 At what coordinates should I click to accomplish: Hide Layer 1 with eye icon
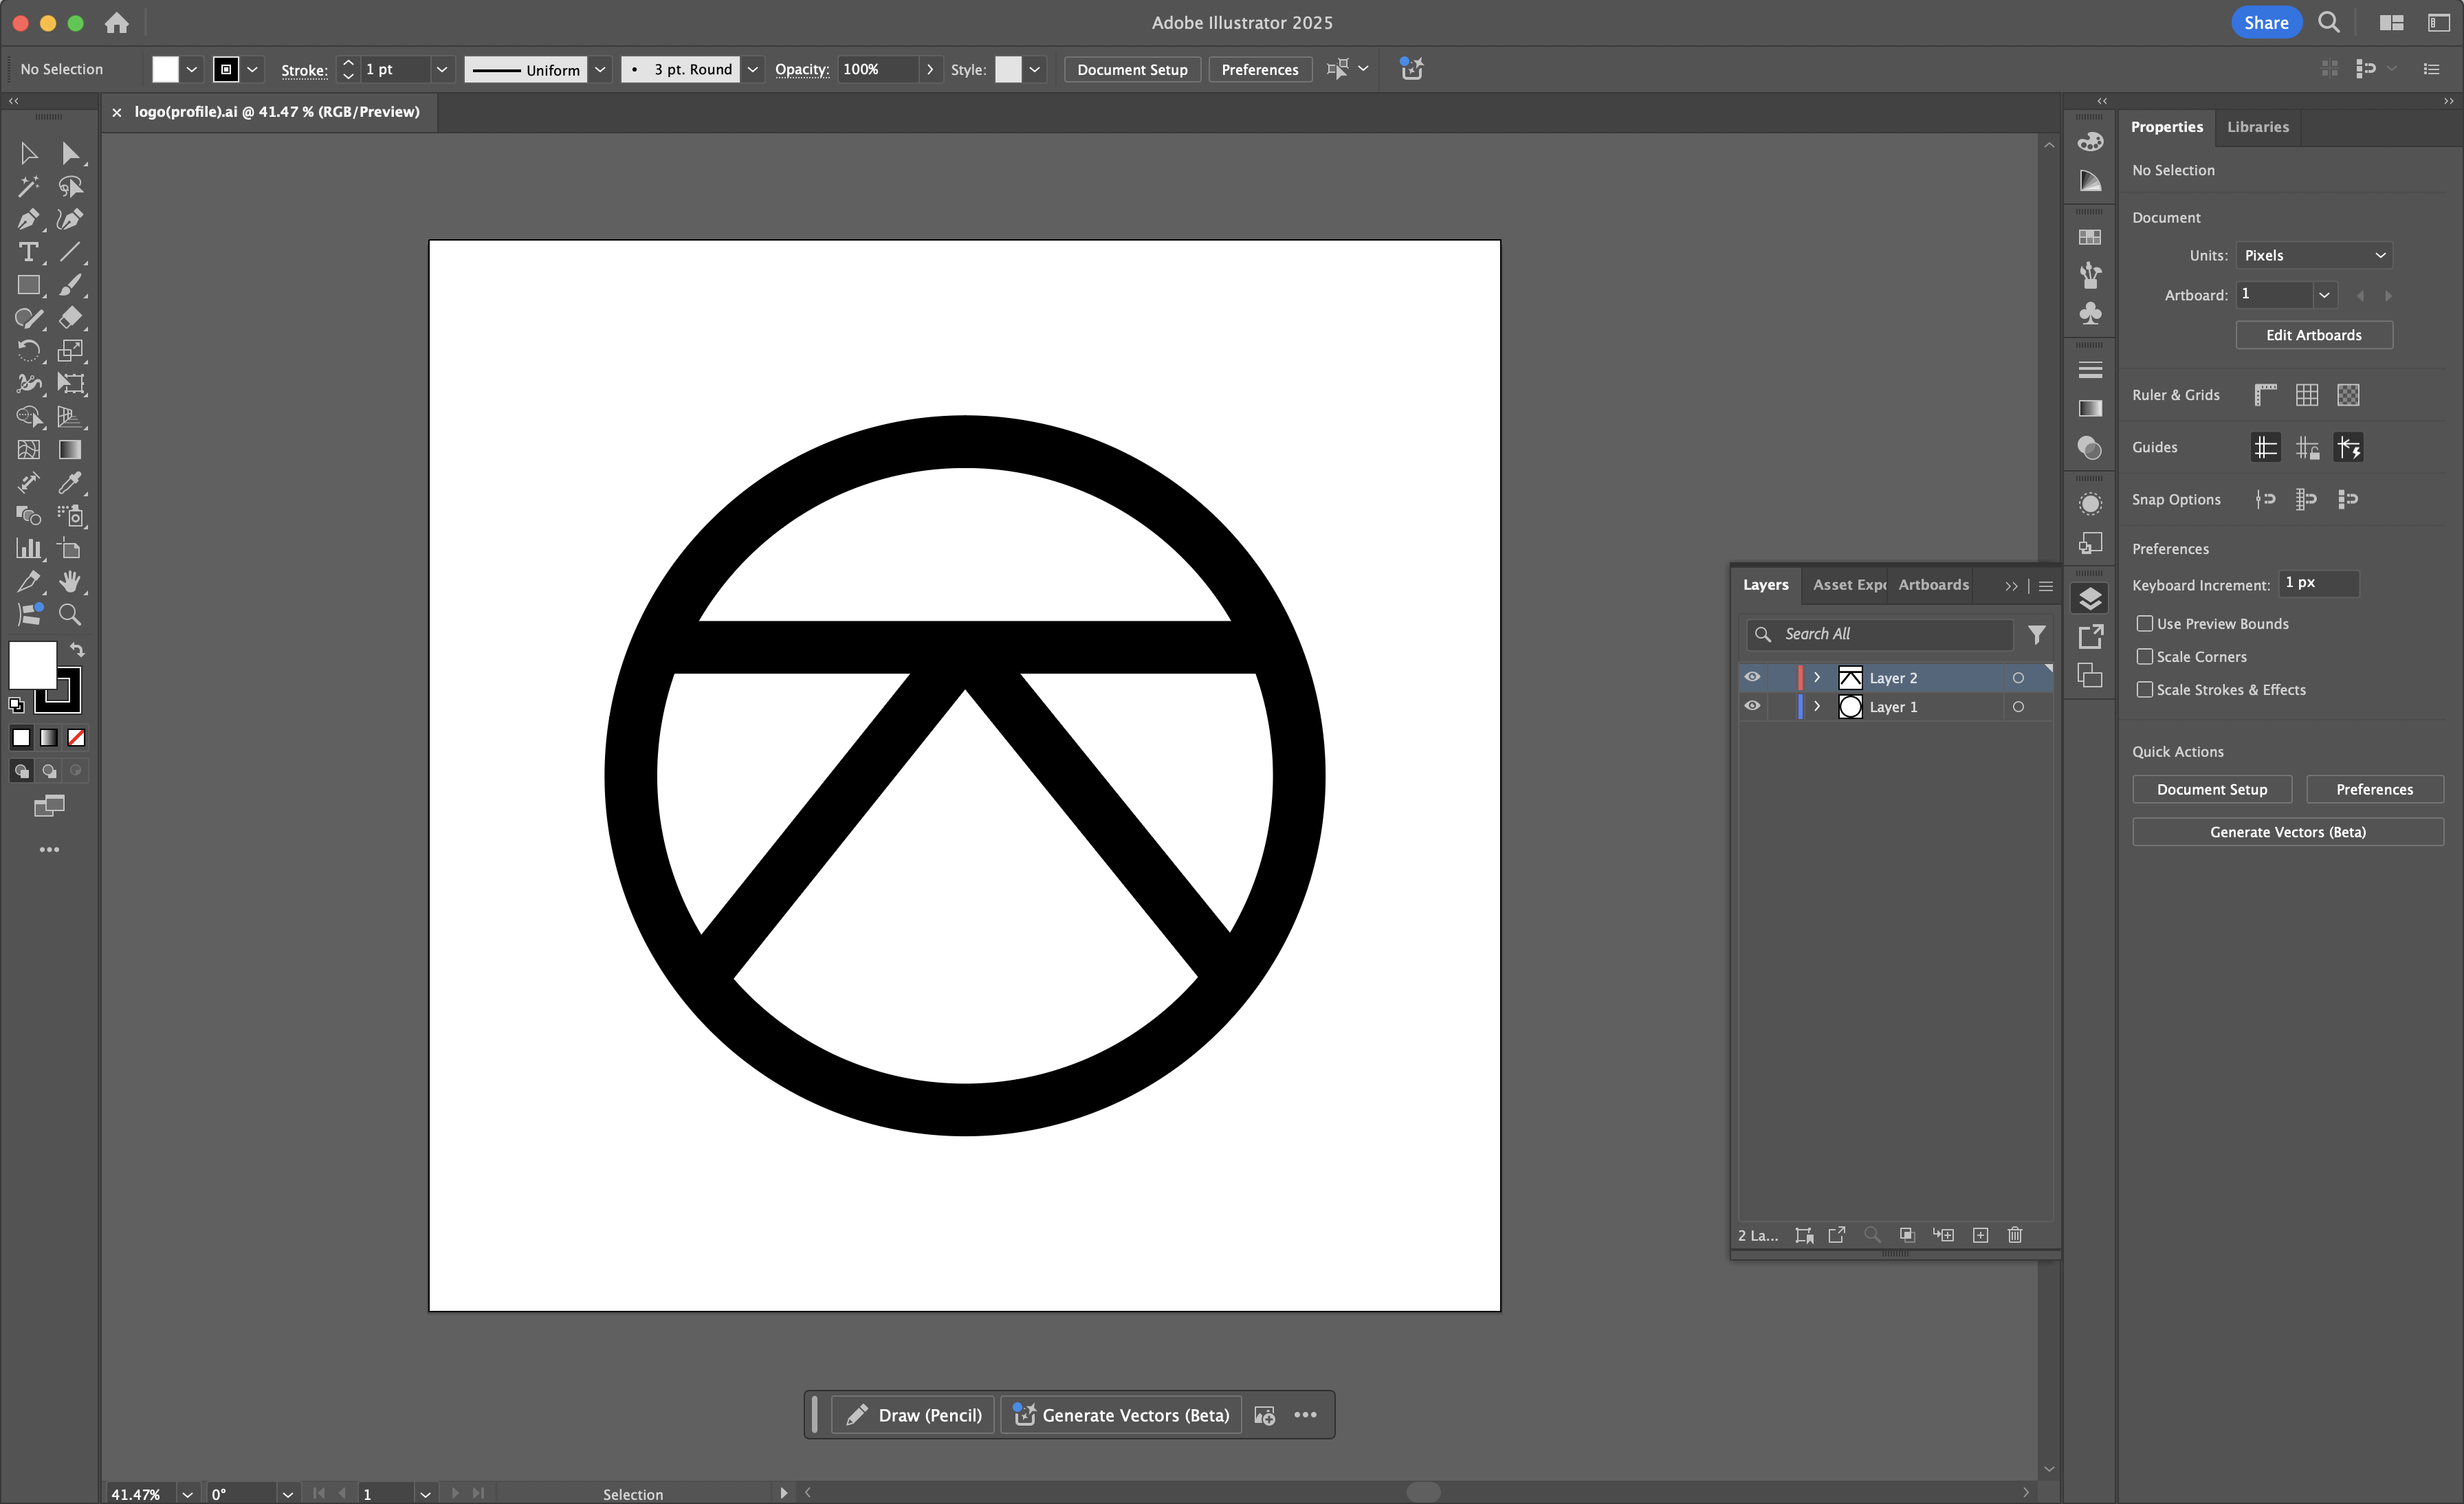pyautogui.click(x=1752, y=706)
